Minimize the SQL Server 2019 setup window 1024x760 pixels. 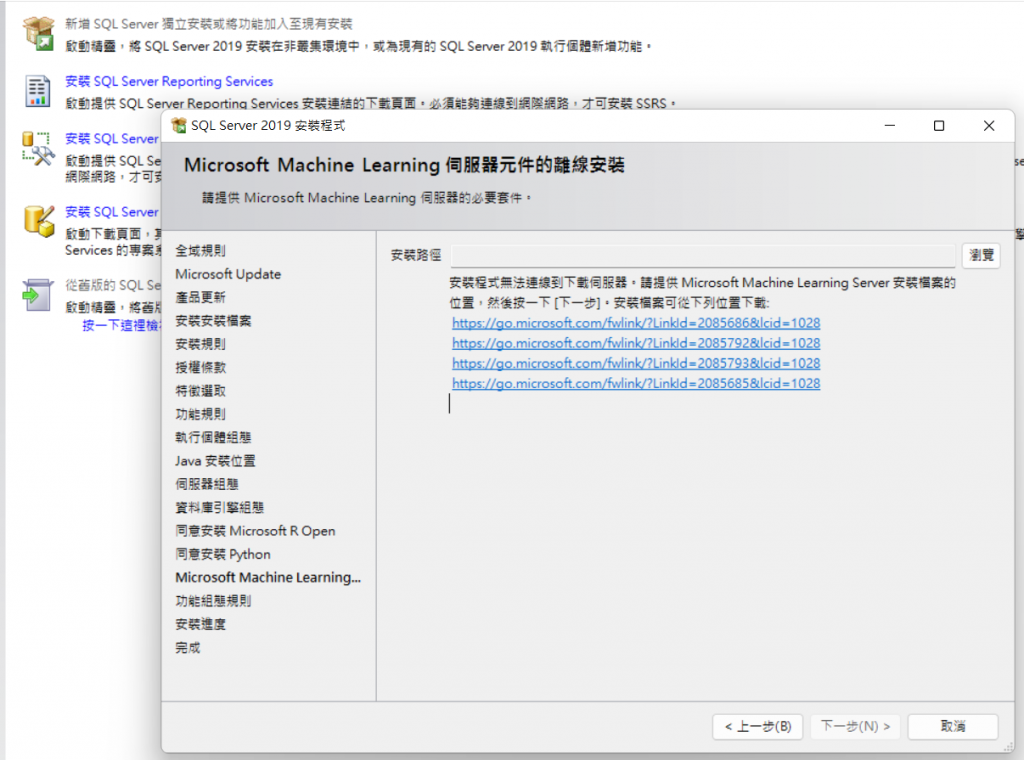click(889, 125)
